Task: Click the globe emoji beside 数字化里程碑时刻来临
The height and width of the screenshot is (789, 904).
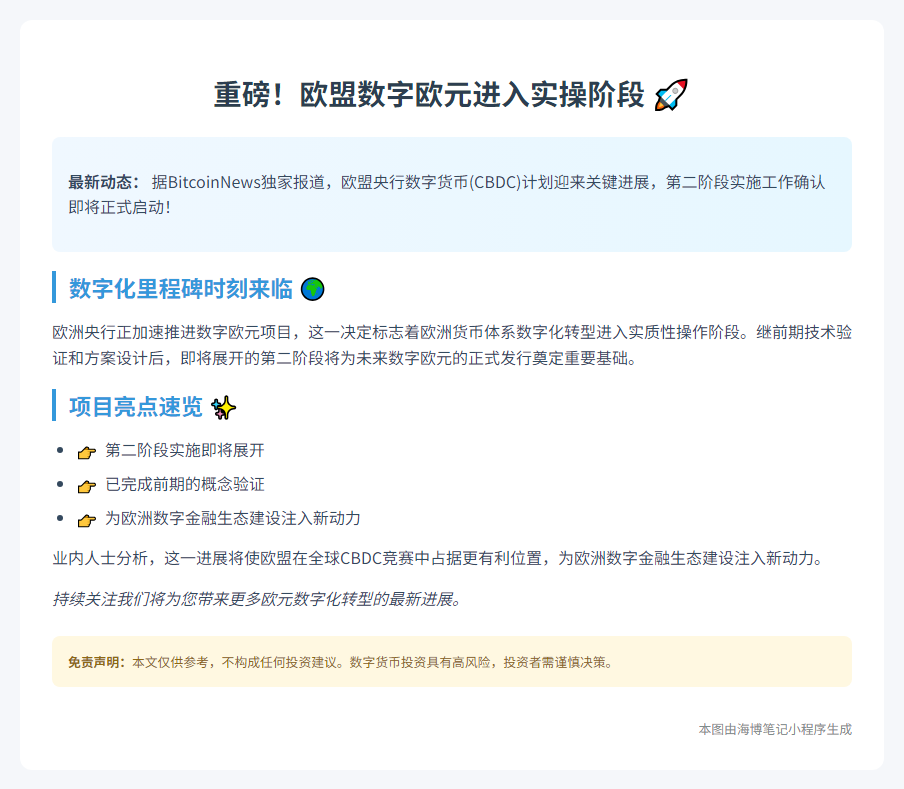Action: (313, 290)
